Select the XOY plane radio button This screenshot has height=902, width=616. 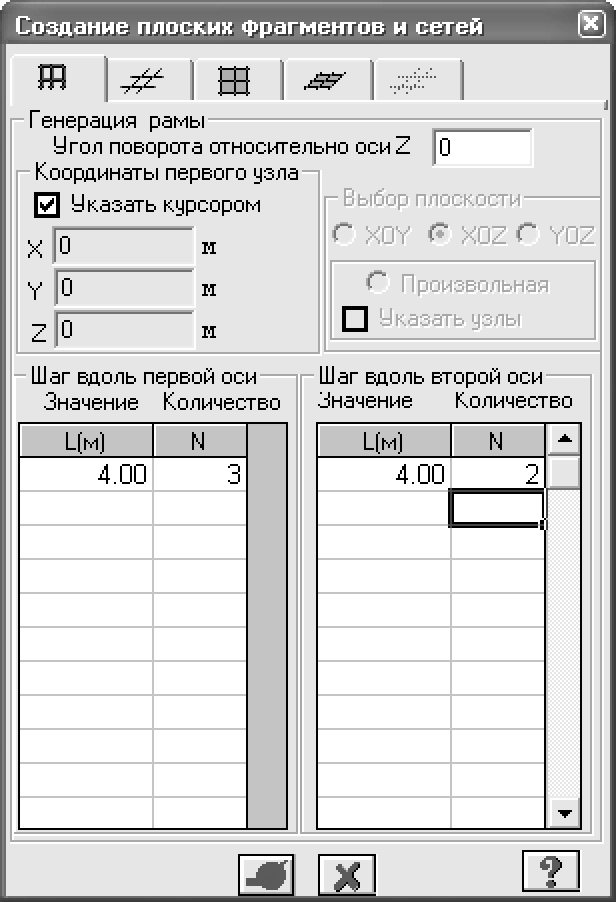coord(345,234)
